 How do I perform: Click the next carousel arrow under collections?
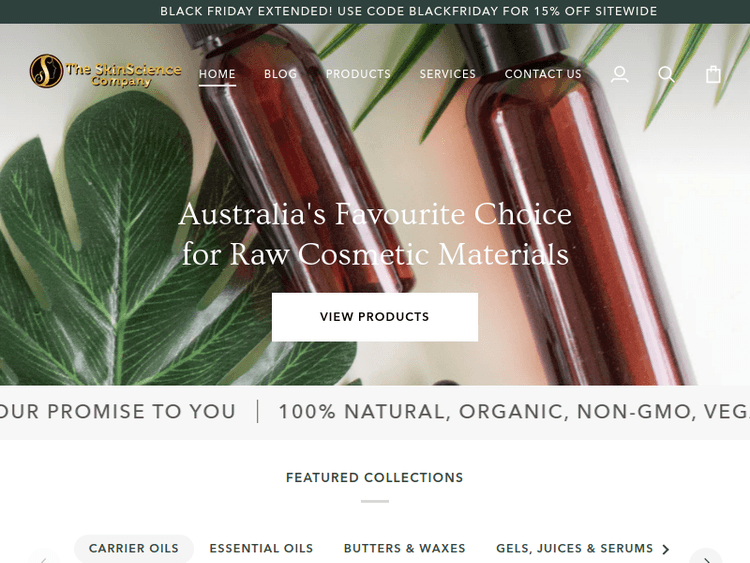[706, 557]
